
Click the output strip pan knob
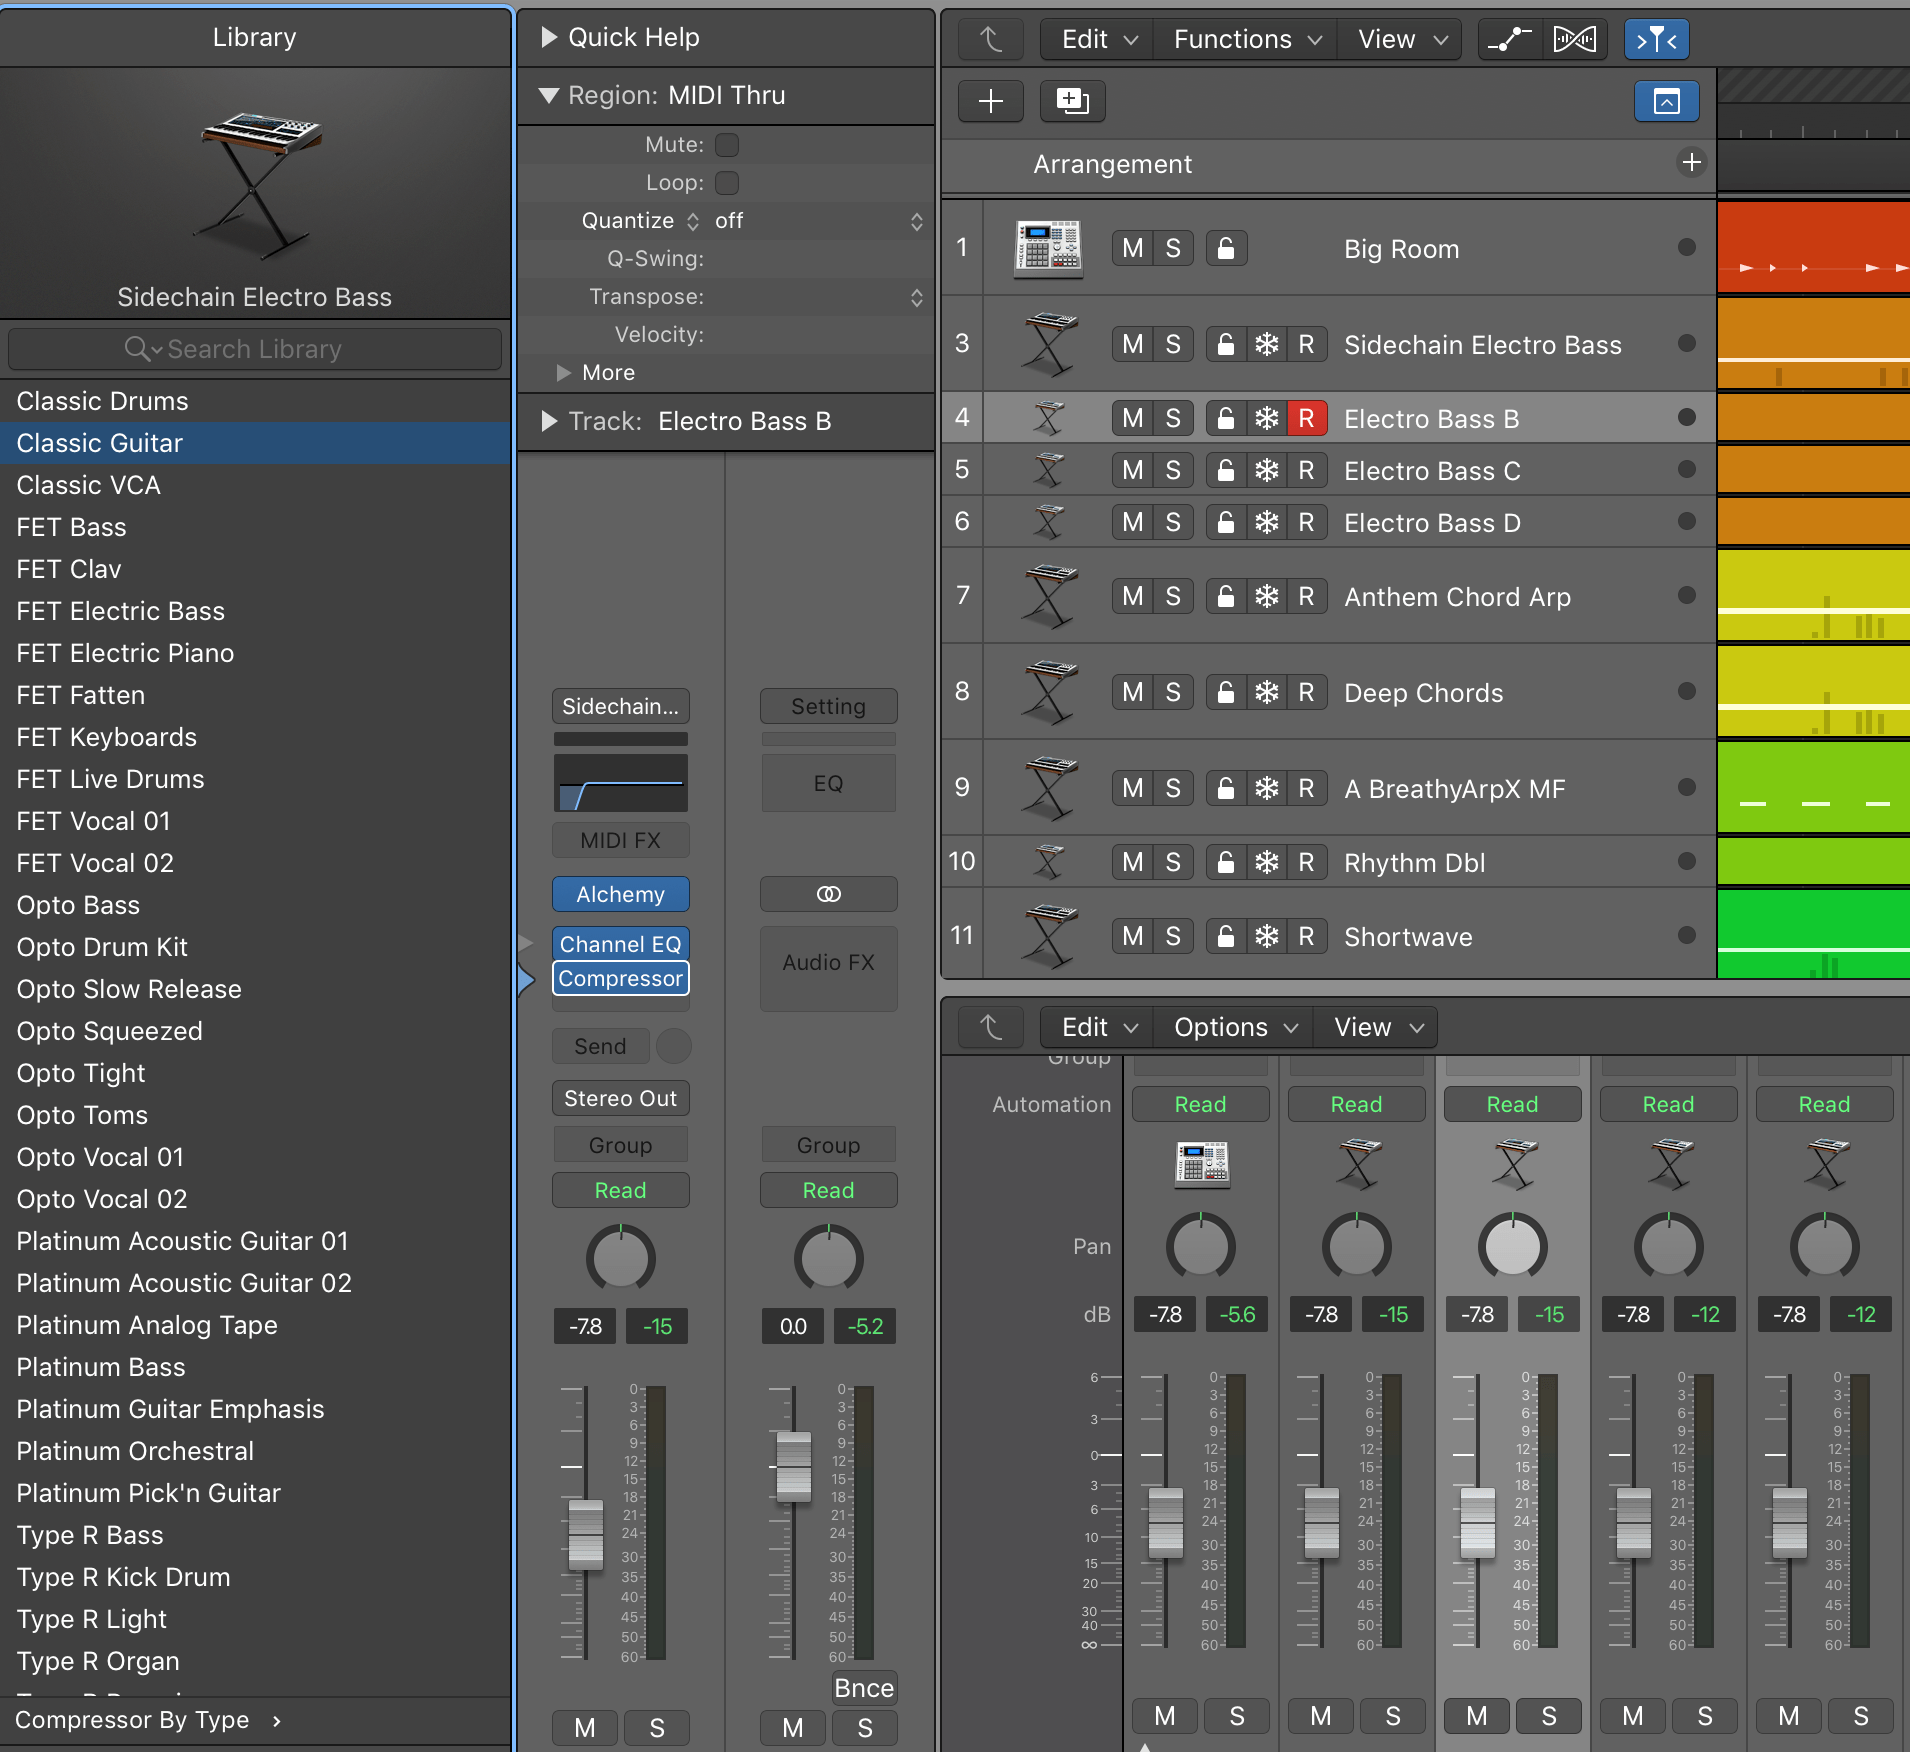pyautogui.click(x=828, y=1257)
